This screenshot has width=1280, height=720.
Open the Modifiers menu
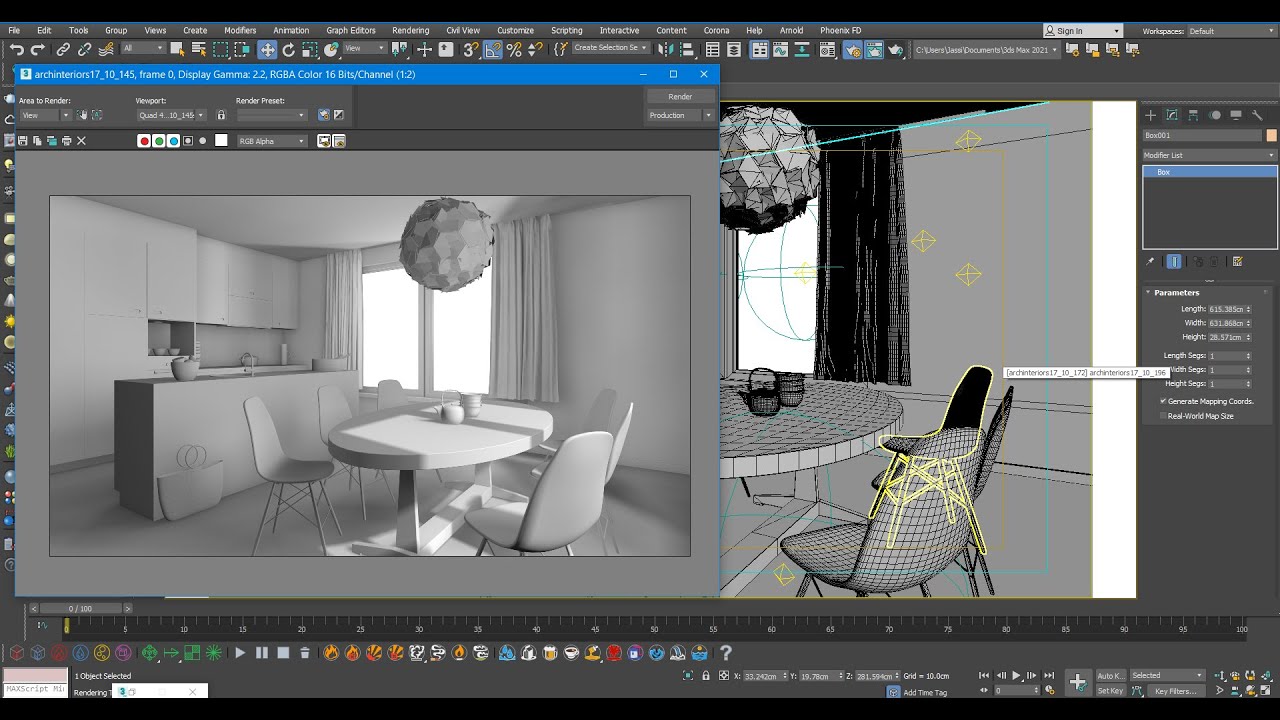(x=240, y=31)
